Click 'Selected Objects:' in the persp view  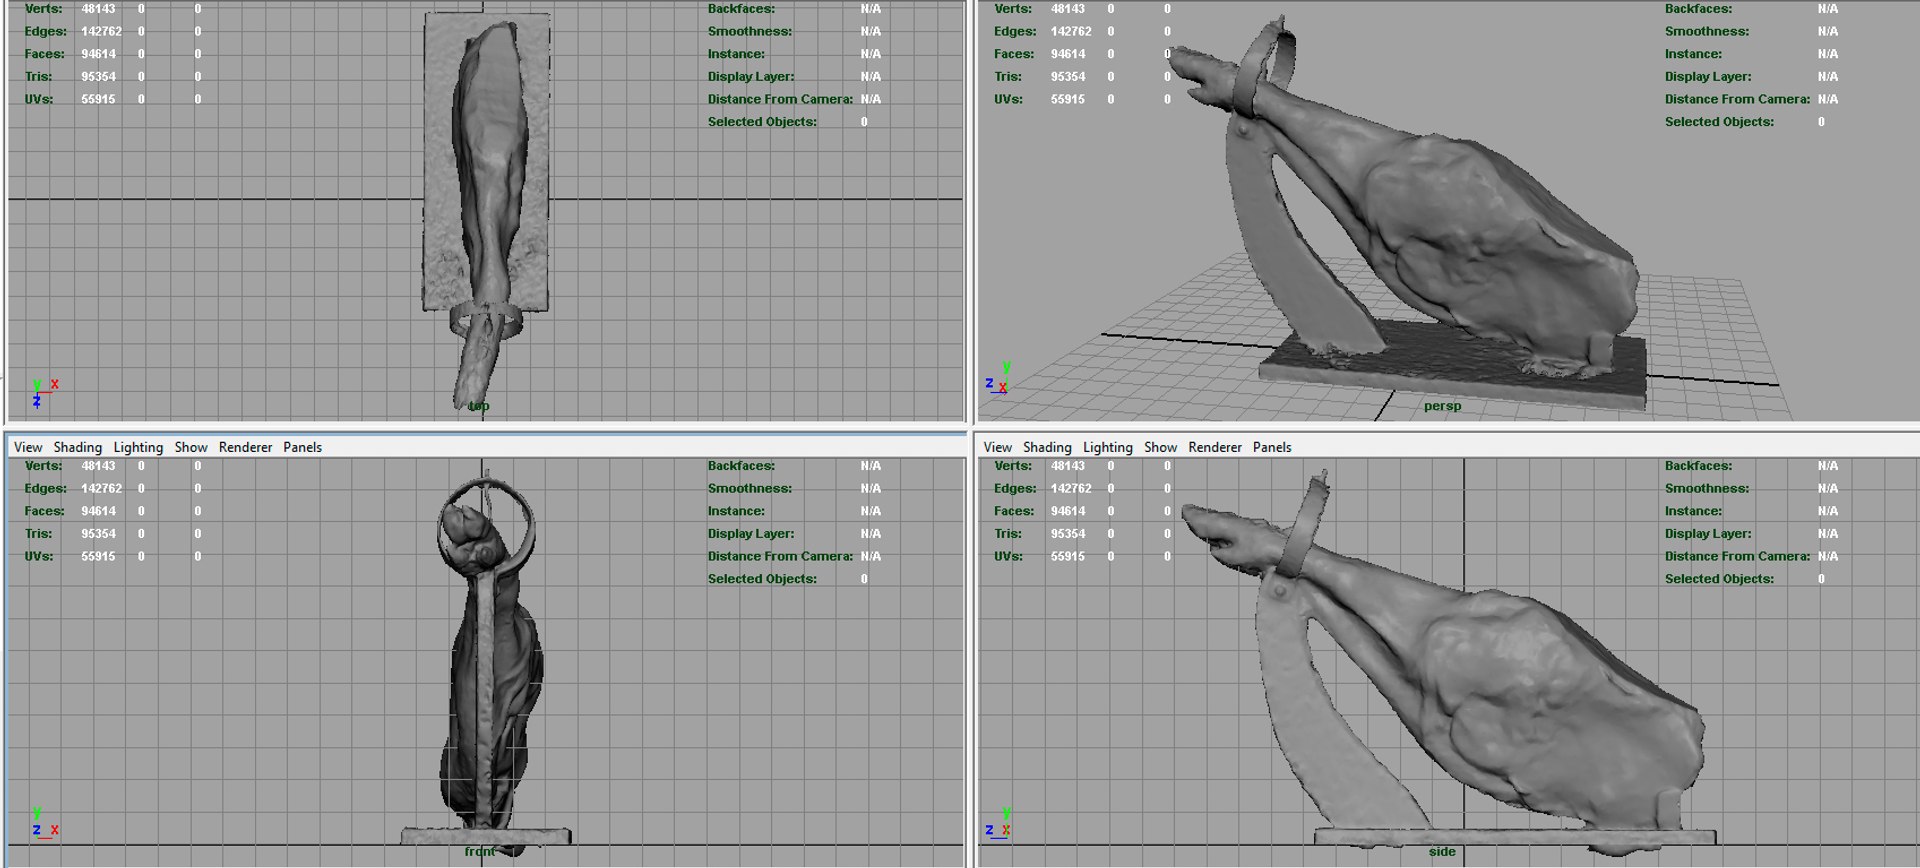(x=1720, y=122)
